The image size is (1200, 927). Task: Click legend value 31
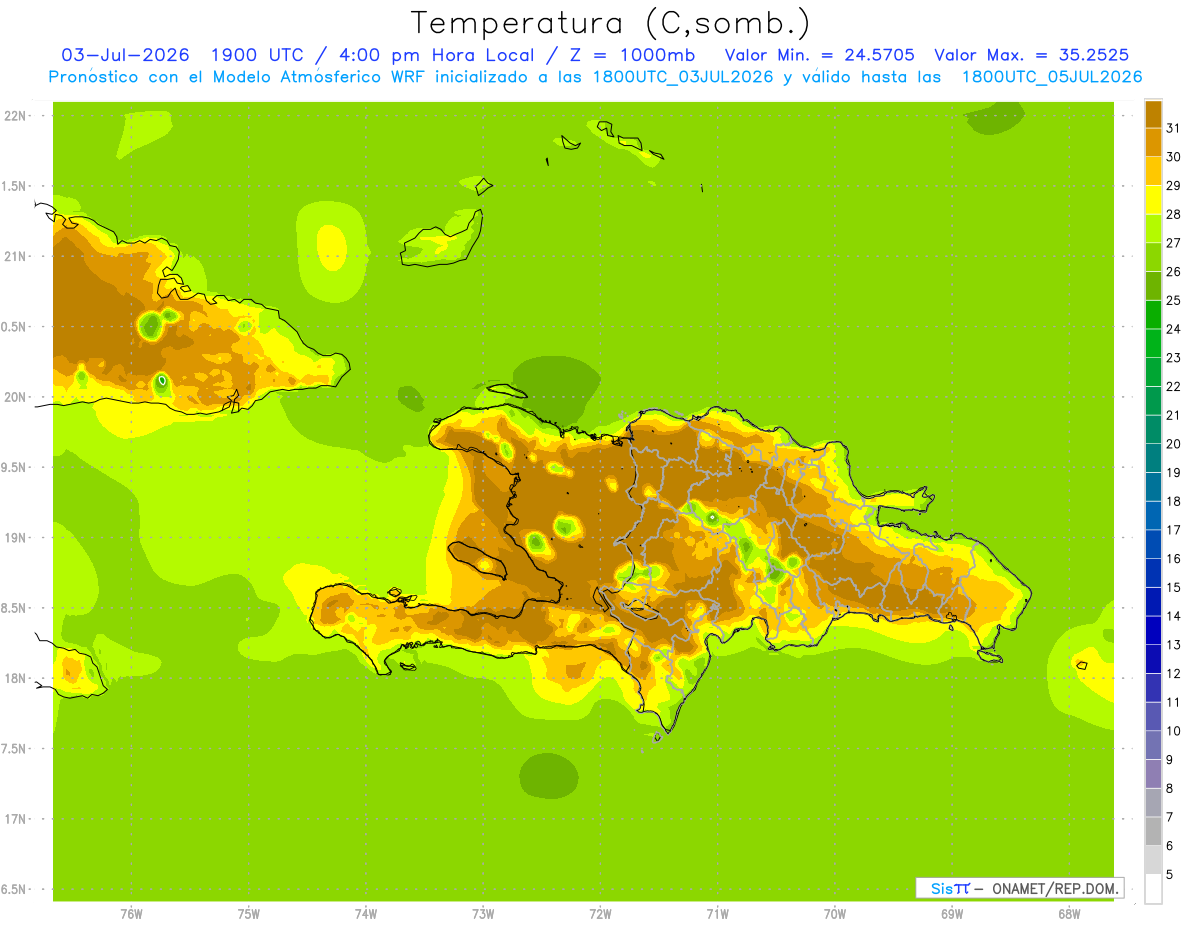click(1173, 128)
